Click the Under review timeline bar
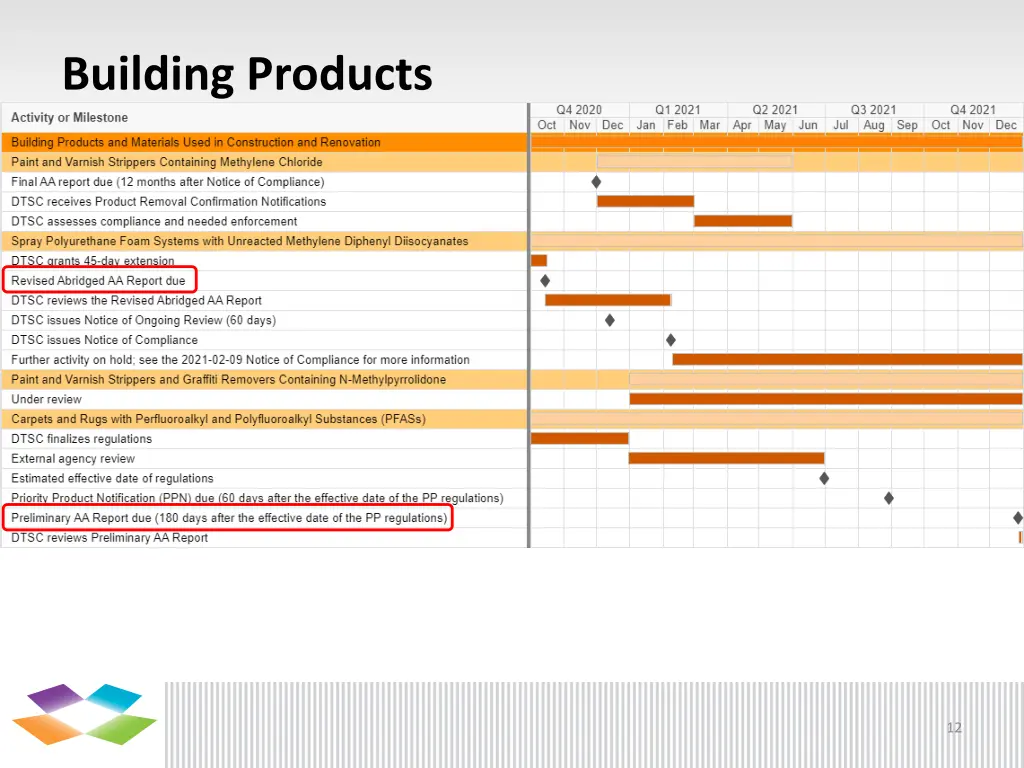 [826, 398]
